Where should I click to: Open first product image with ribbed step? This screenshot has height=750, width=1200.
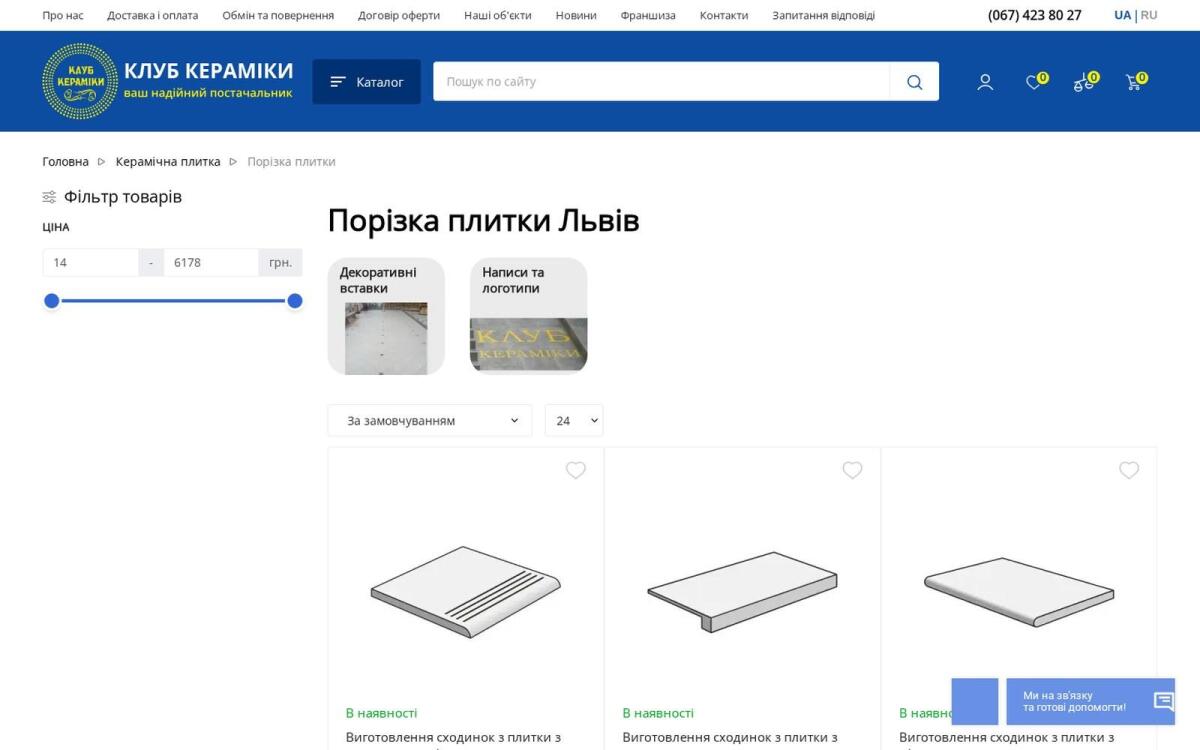pos(466,591)
